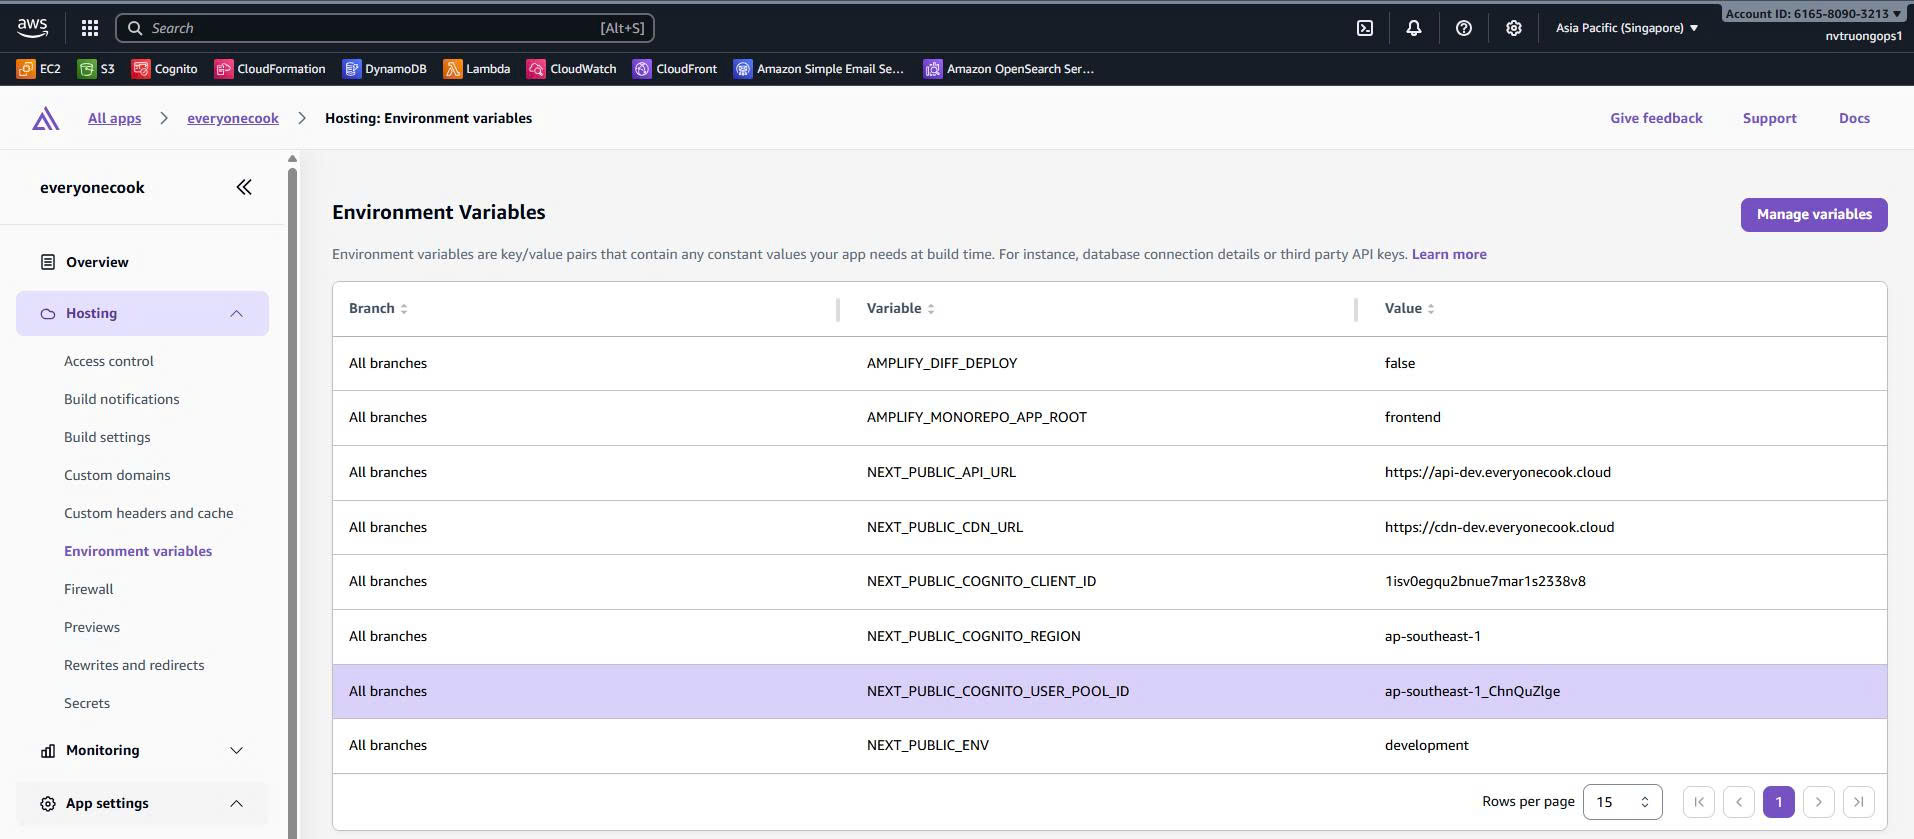The image size is (1914, 839).
Task: Click the https://api-dev.everyonecook.cloud value
Action: (1498, 472)
